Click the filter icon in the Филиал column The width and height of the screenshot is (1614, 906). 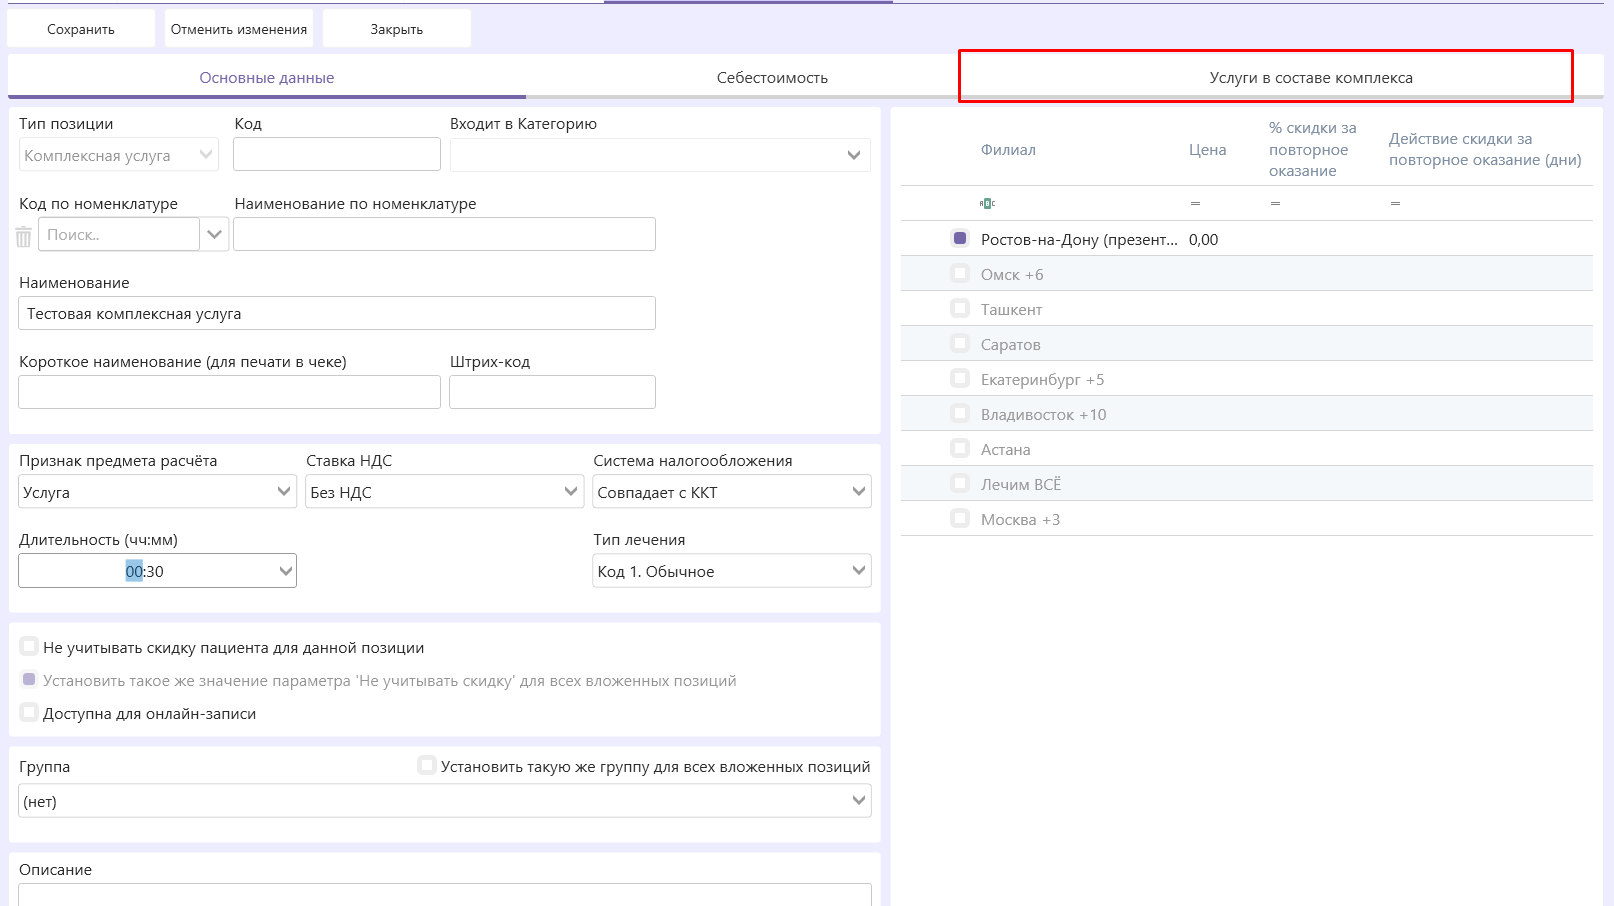point(987,203)
